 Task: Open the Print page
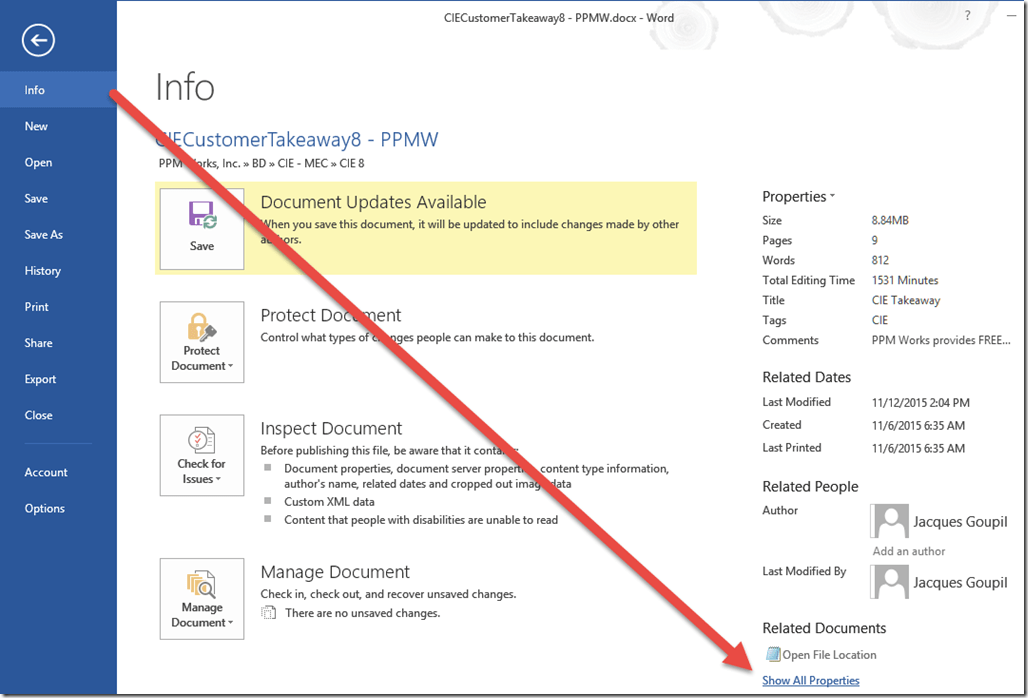click(x=58, y=306)
